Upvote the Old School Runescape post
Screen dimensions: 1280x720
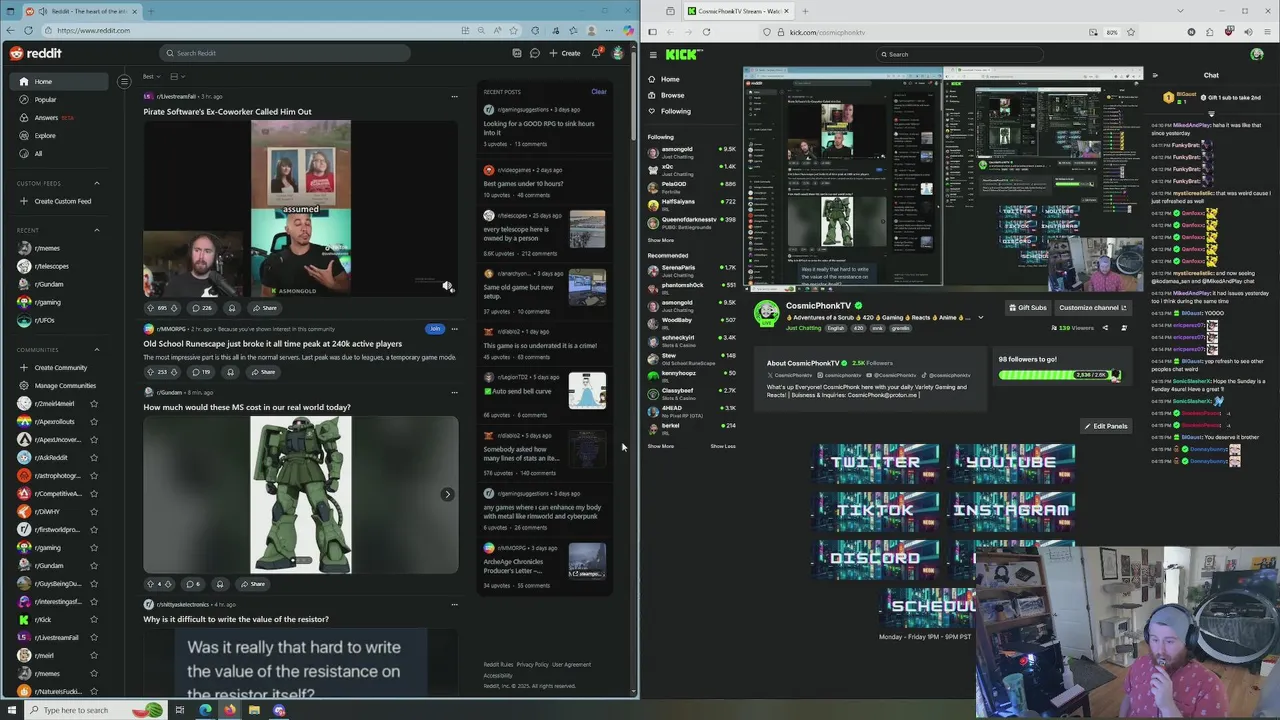(x=150, y=372)
